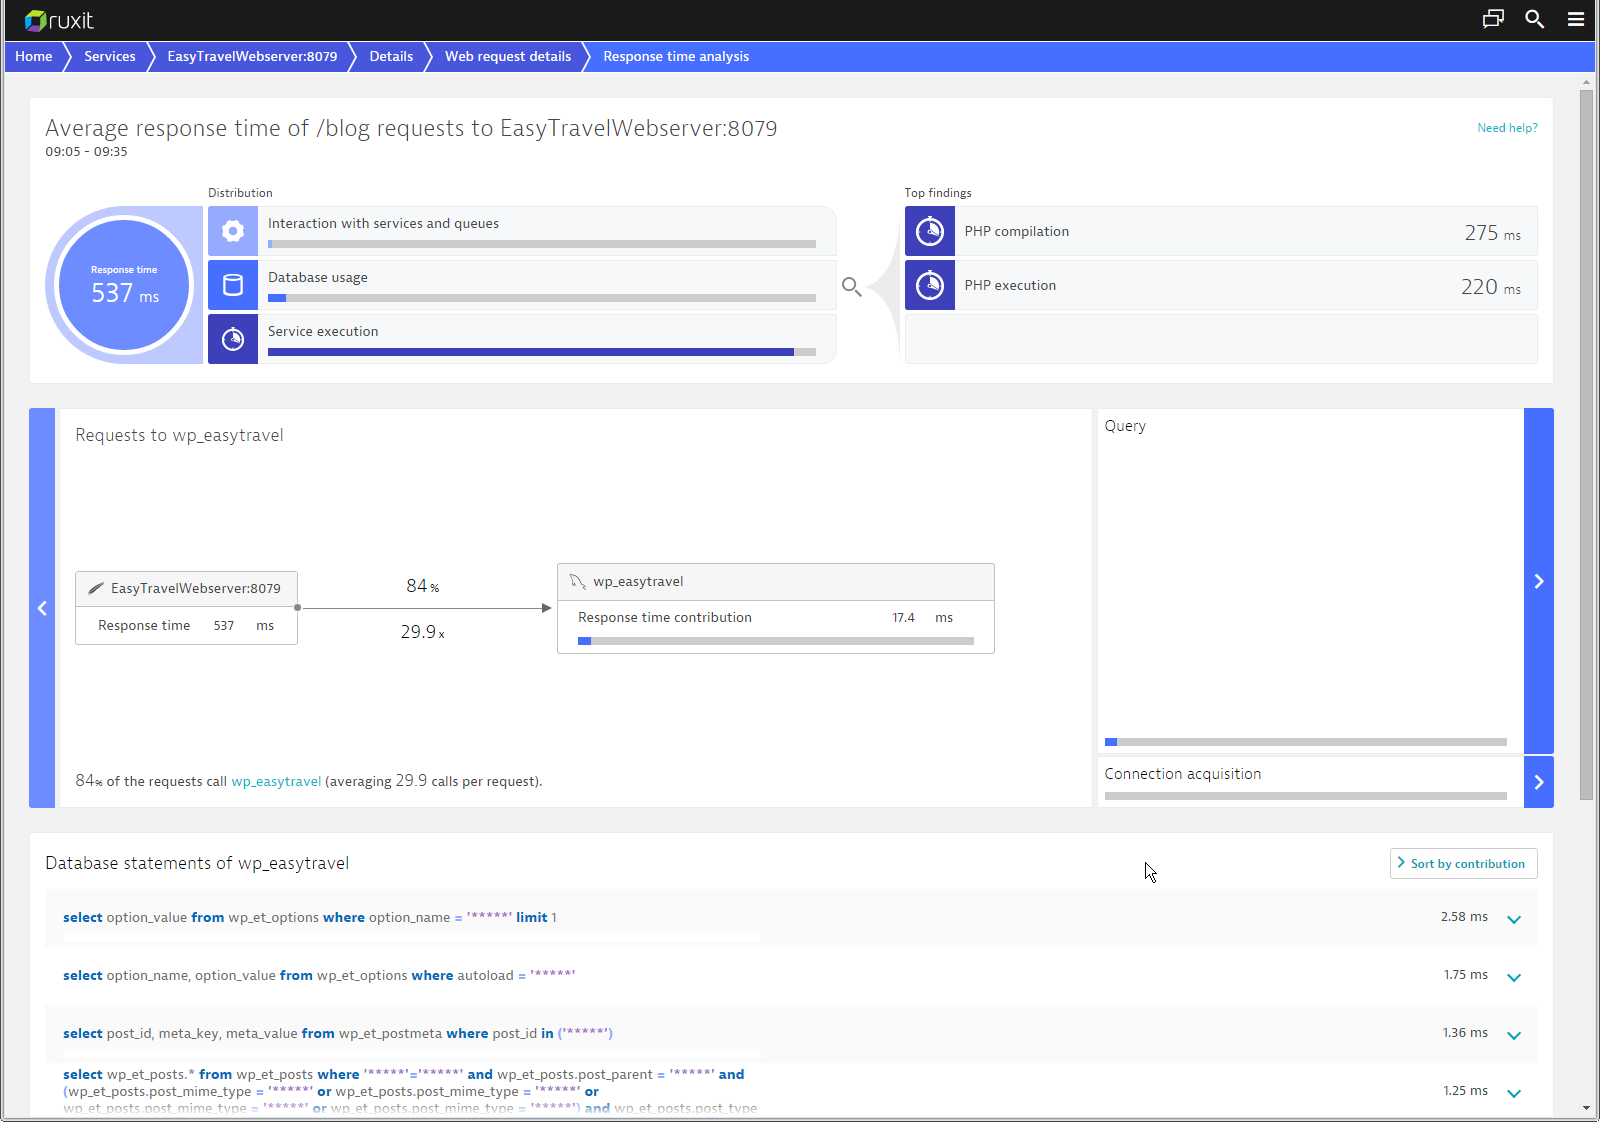Click the MySQL icon on wp_easytravel node
Screen dimensions: 1600x1122
tap(577, 581)
